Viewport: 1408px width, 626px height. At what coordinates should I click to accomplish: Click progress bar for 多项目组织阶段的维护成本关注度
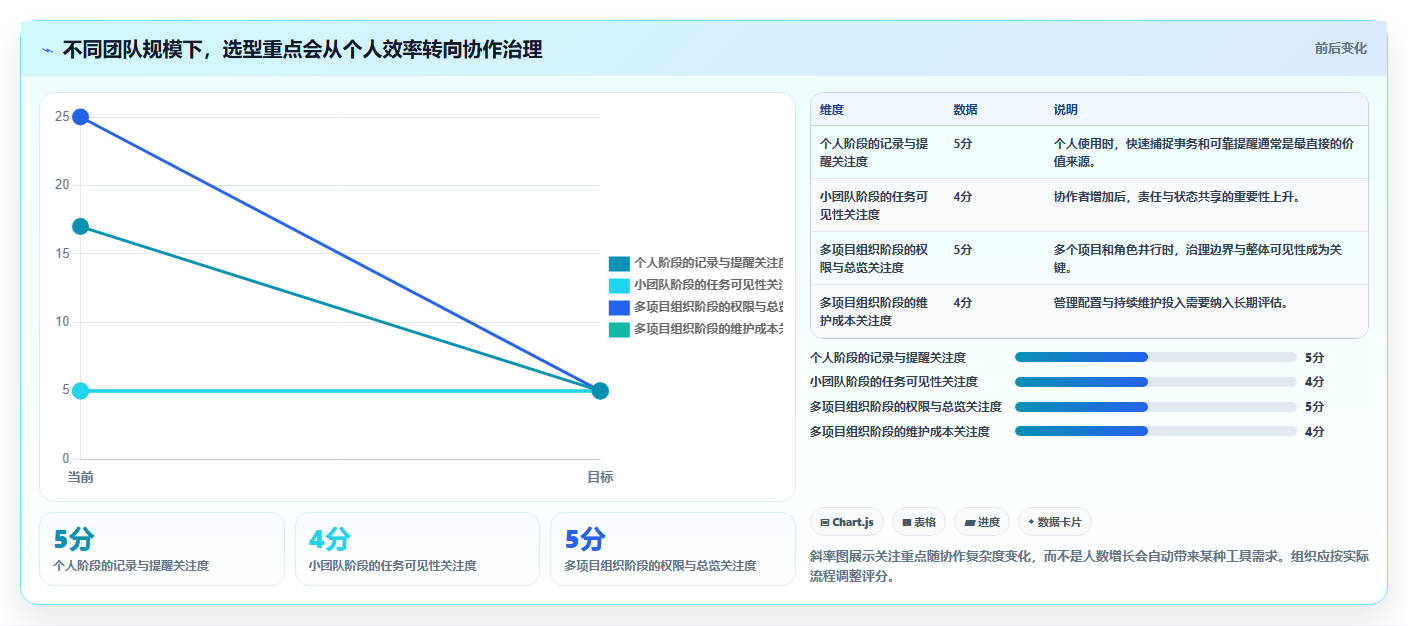click(1155, 431)
